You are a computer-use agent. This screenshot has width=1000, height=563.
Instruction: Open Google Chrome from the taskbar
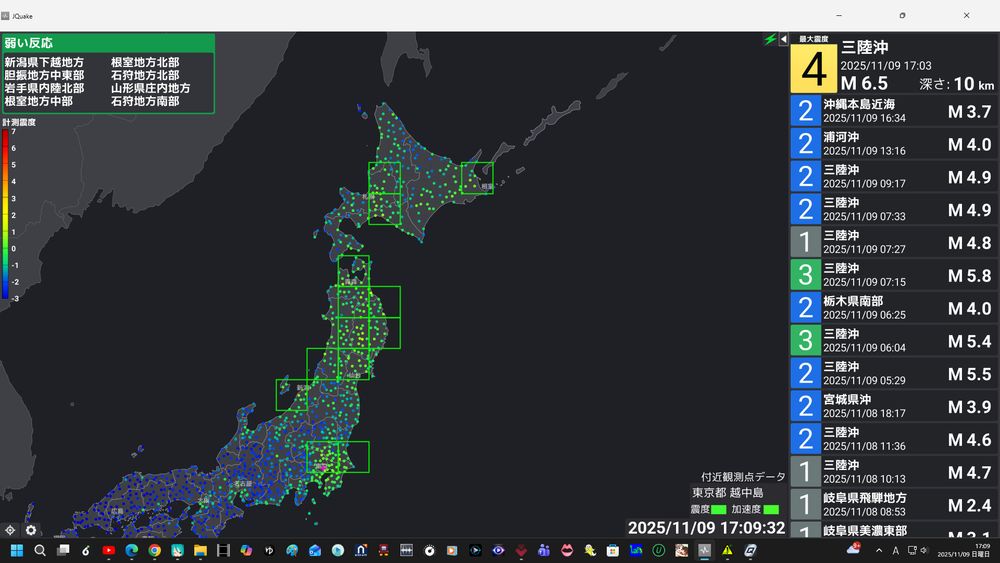click(x=154, y=550)
